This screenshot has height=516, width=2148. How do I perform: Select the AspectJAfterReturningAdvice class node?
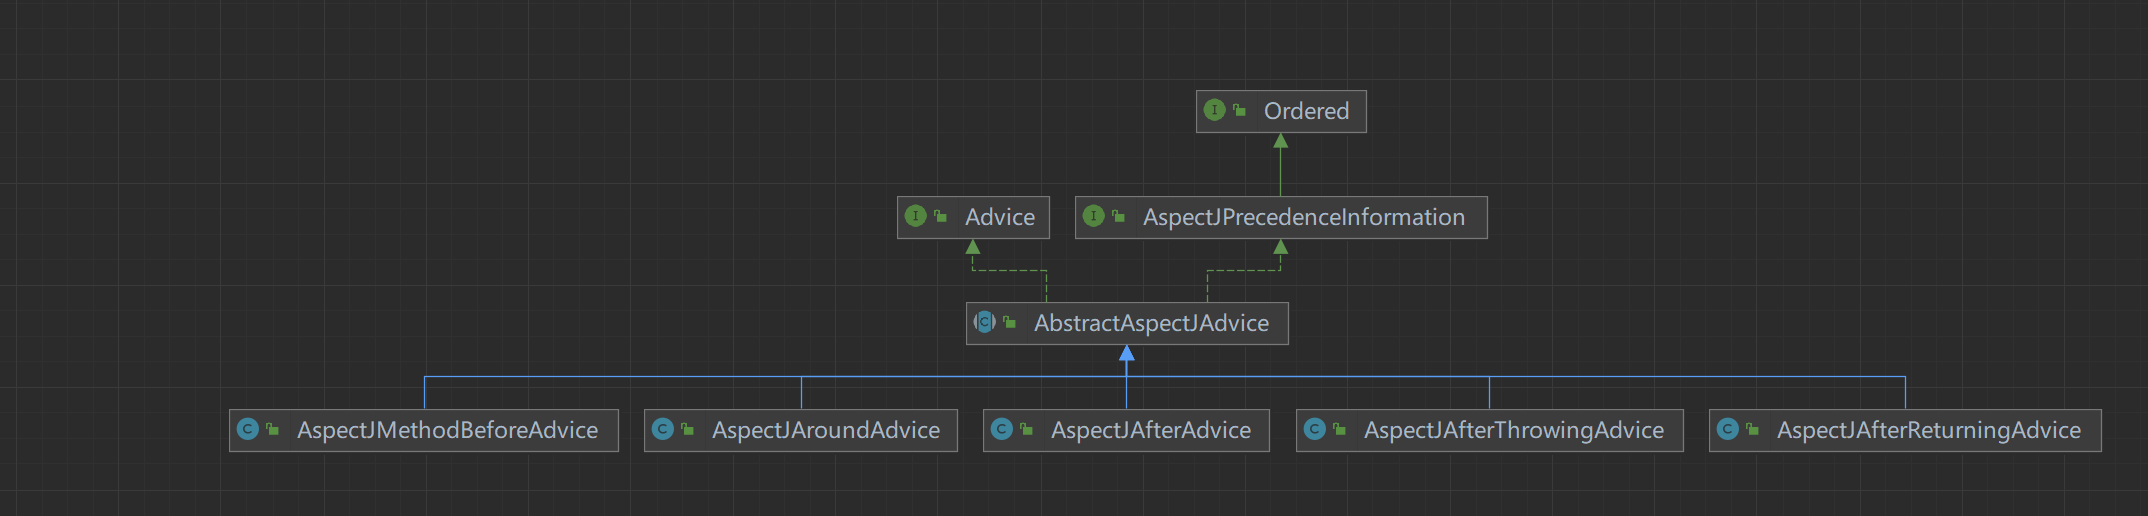(1905, 430)
